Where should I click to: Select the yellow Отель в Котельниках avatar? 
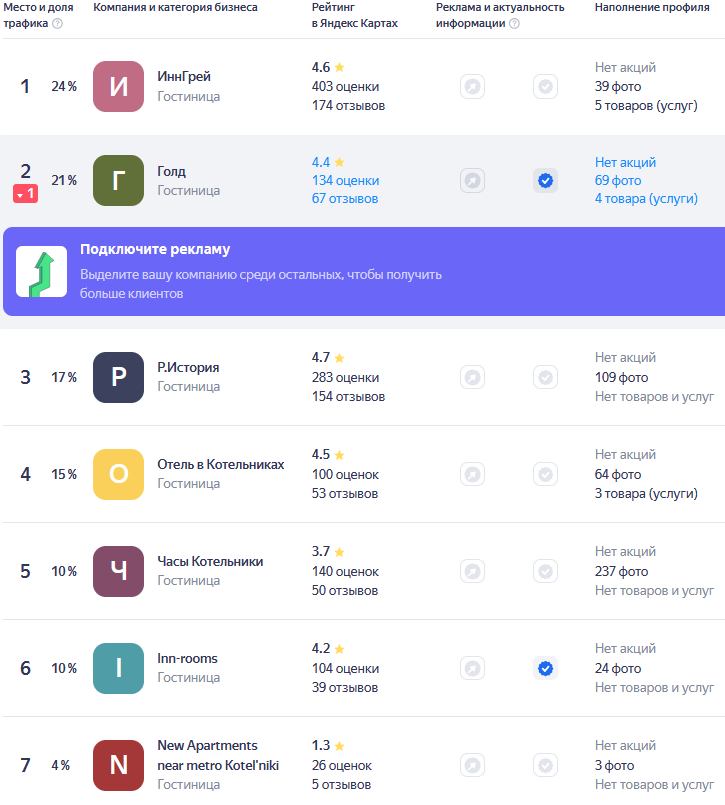[119, 474]
